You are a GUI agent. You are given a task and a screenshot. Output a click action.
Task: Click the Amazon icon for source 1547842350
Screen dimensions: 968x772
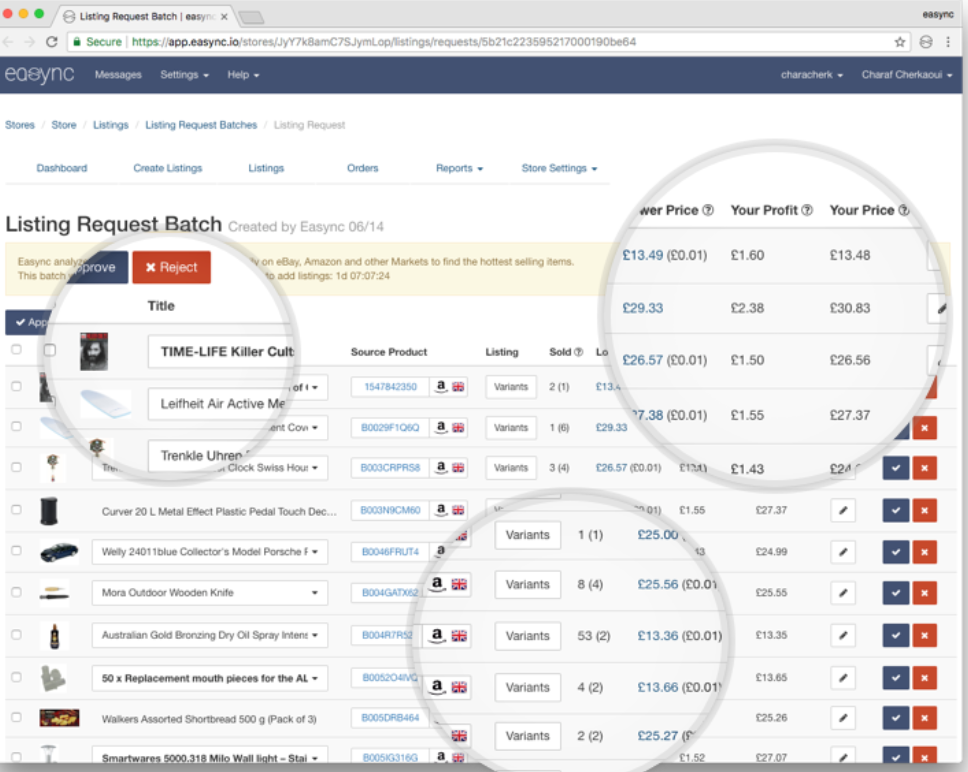[440, 387]
